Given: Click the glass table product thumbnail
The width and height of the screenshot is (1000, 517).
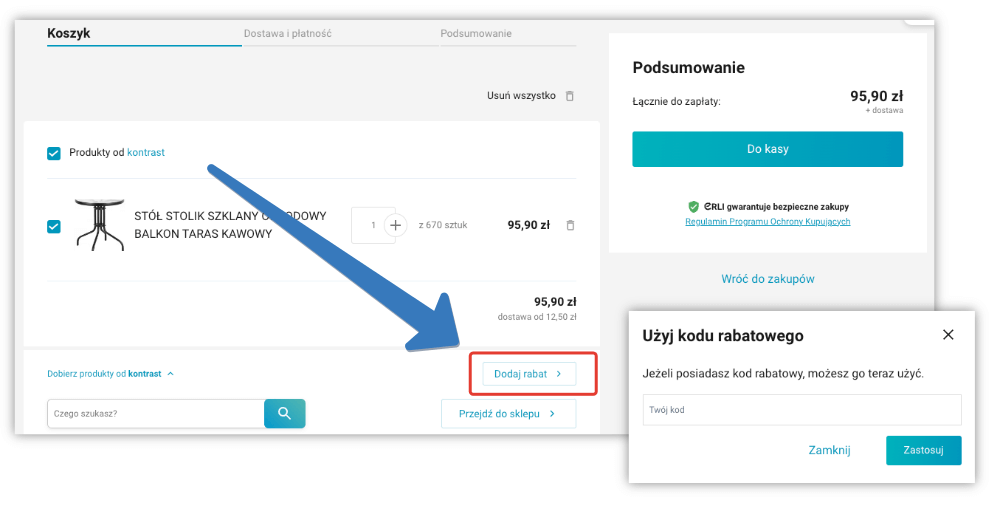Looking at the screenshot, I should pos(97,223).
